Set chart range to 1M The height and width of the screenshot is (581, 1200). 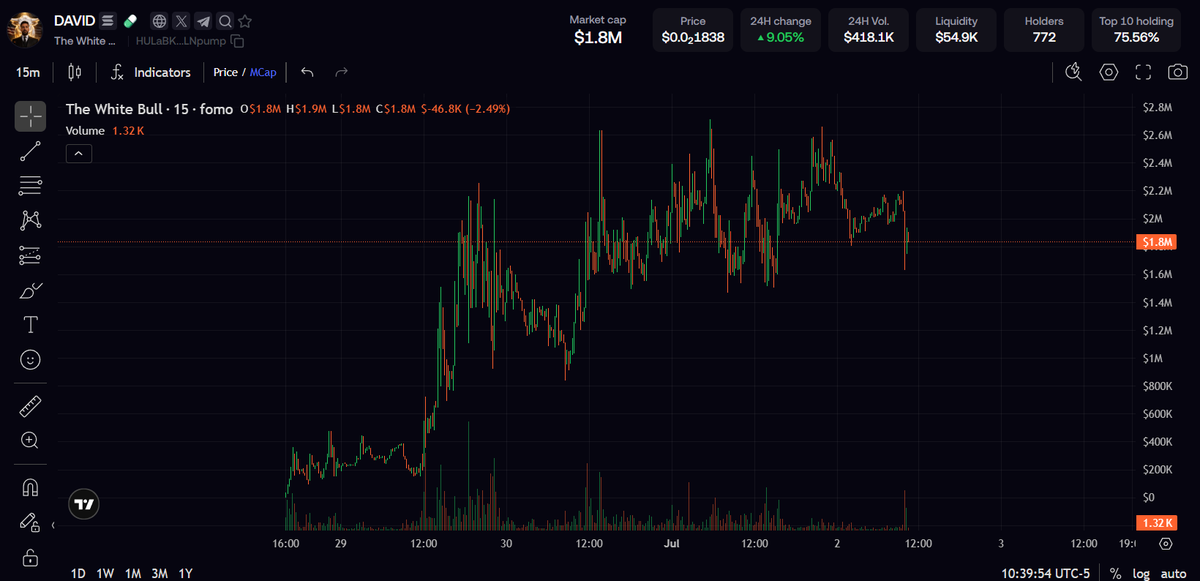click(x=132, y=573)
